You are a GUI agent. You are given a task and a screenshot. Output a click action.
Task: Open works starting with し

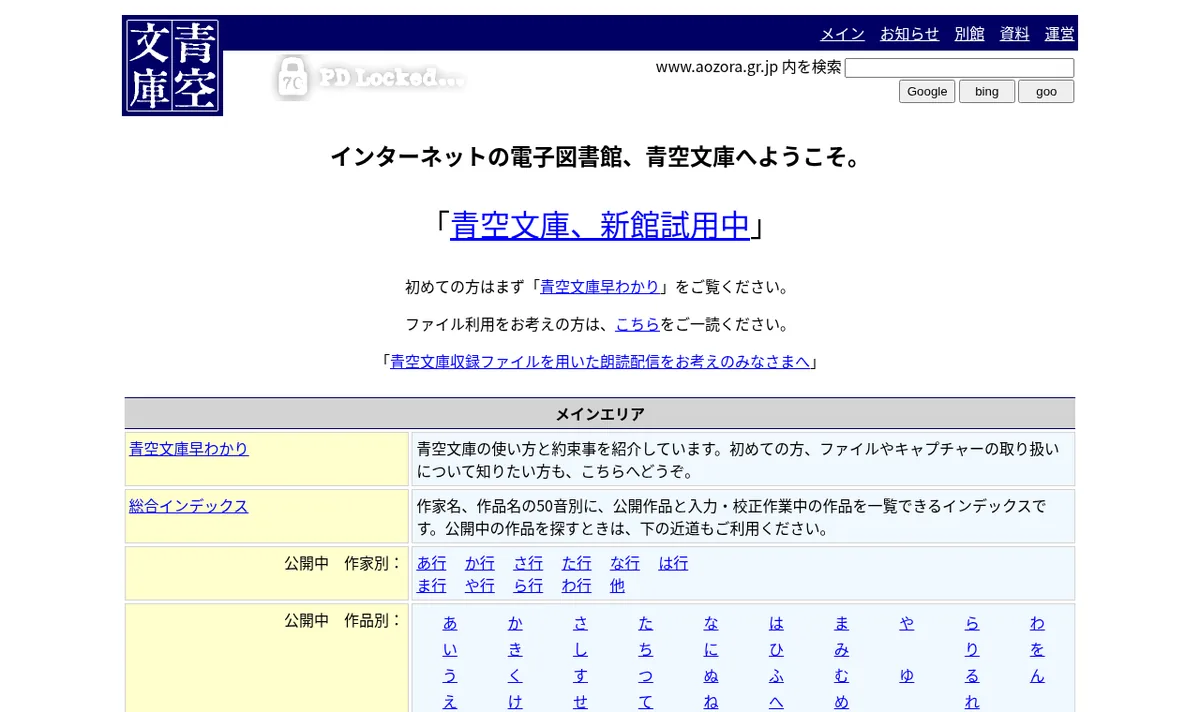[580, 649]
